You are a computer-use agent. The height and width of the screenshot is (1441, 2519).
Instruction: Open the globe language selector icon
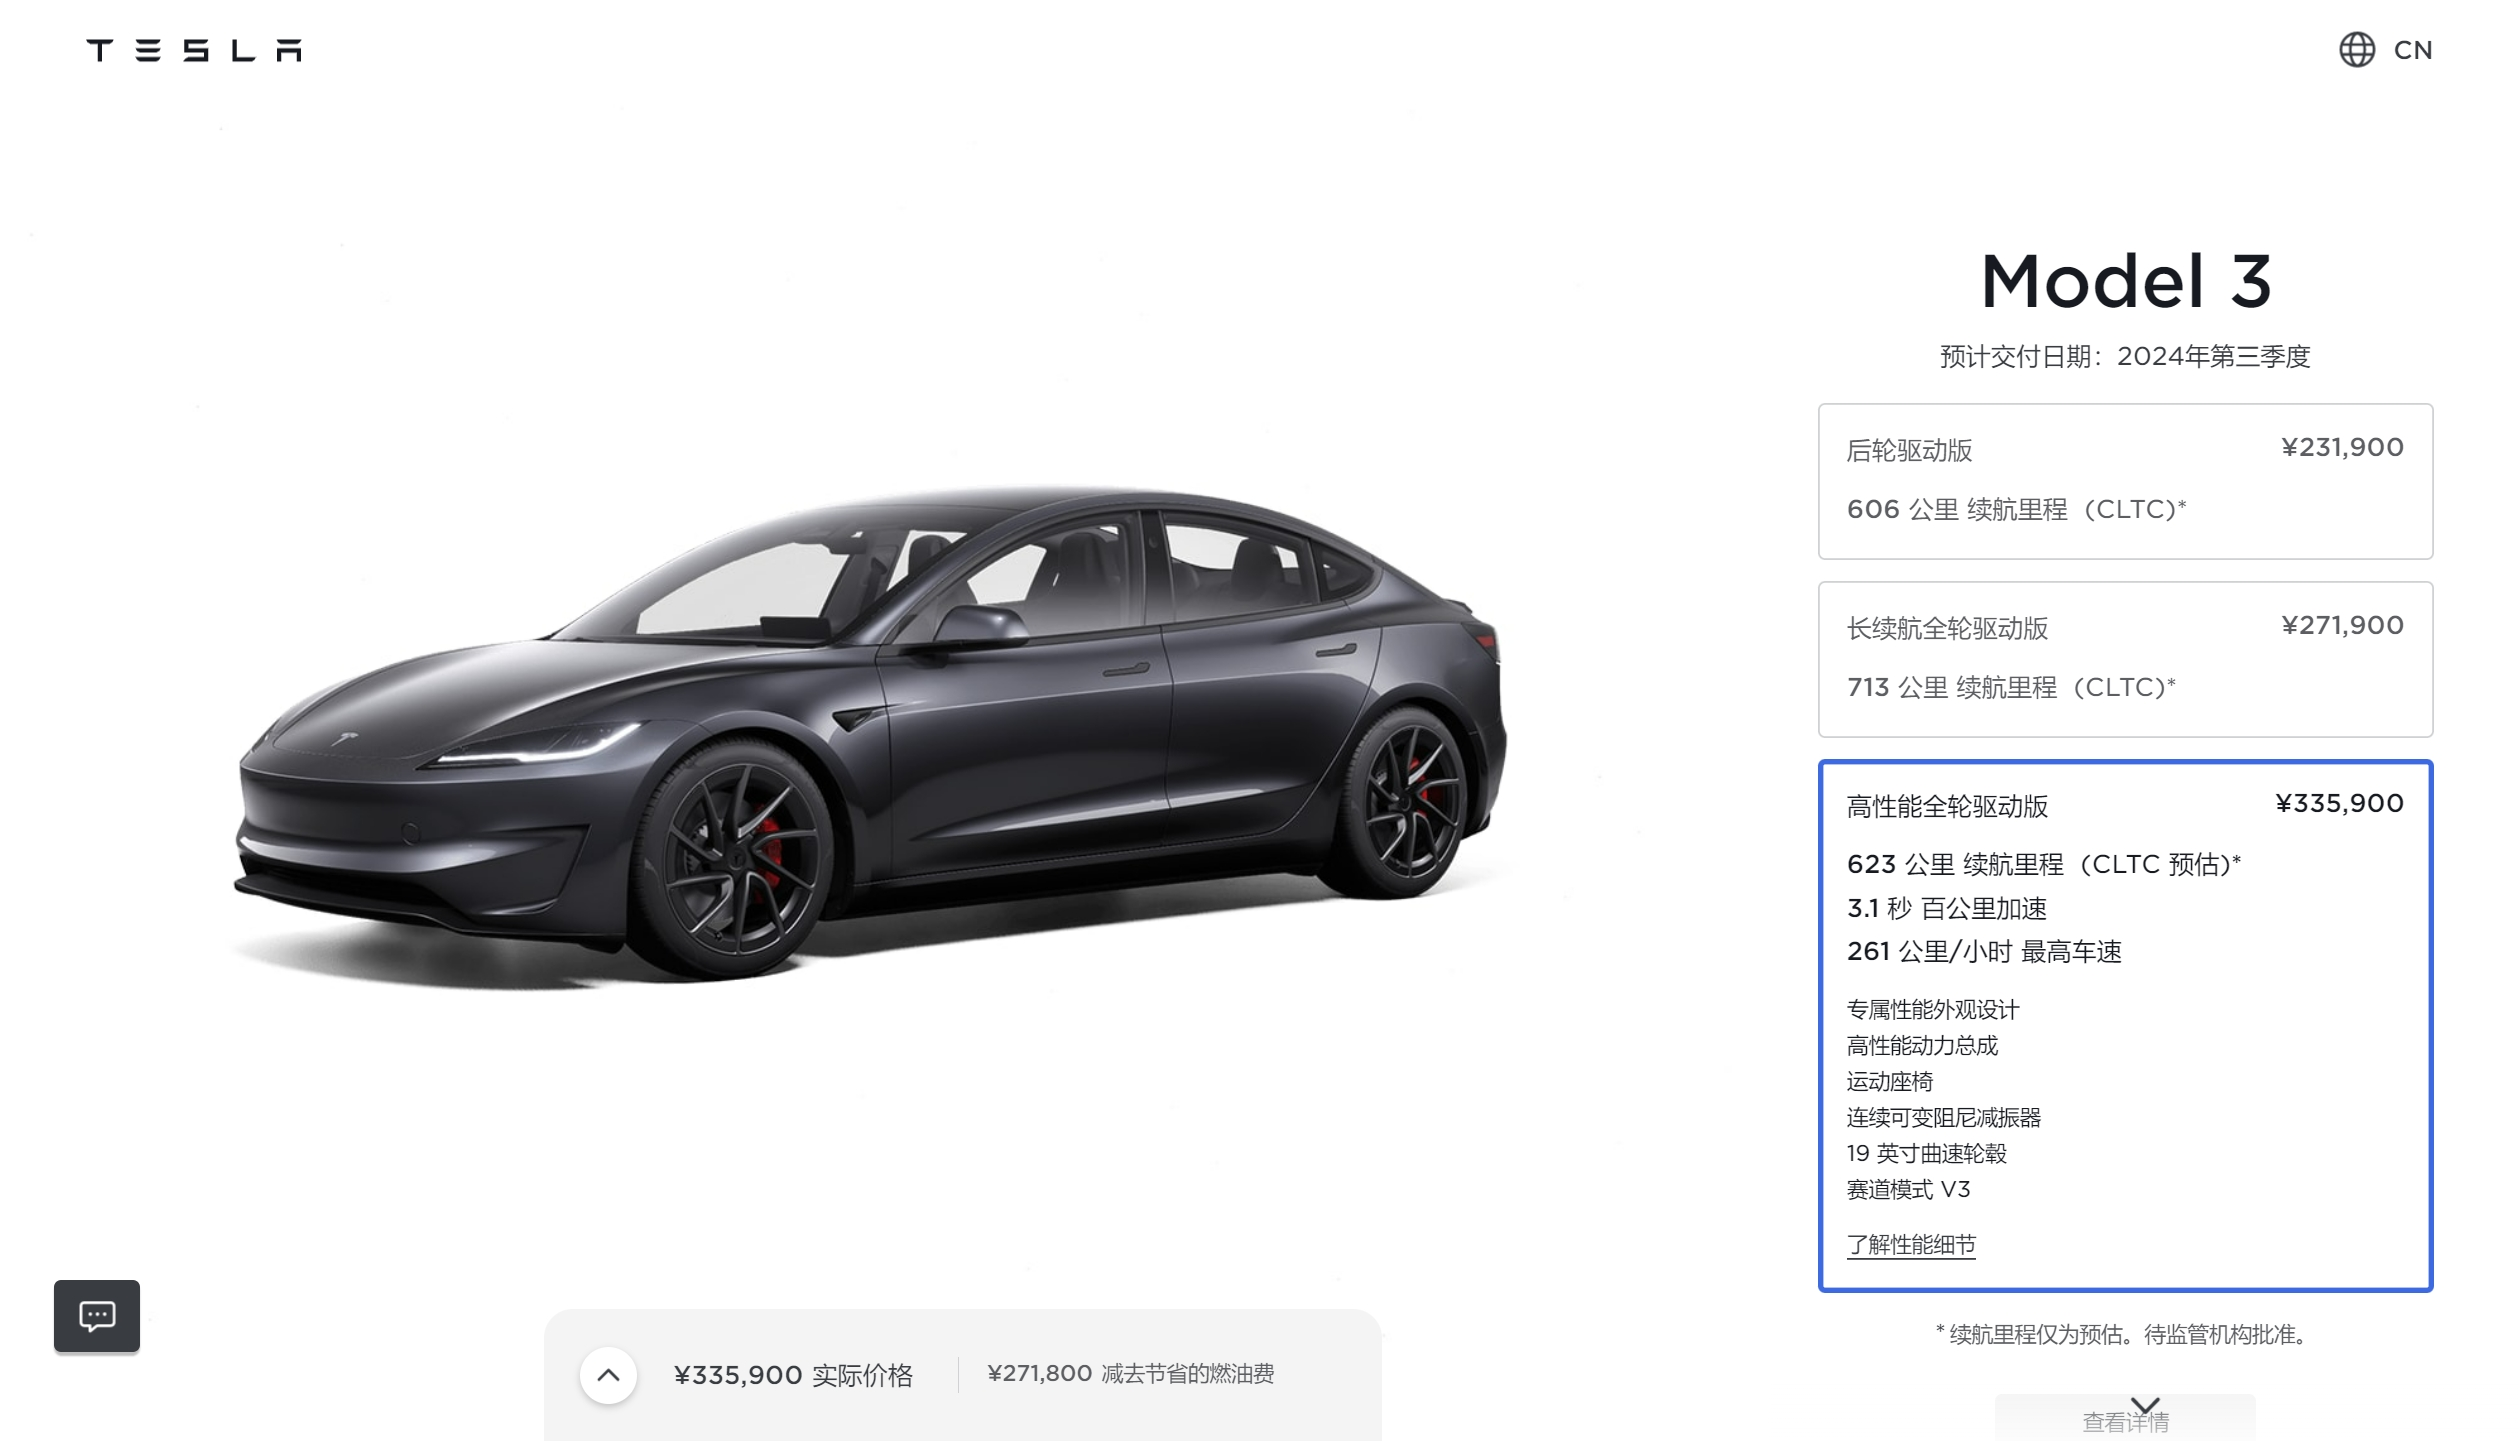[x=2356, y=50]
